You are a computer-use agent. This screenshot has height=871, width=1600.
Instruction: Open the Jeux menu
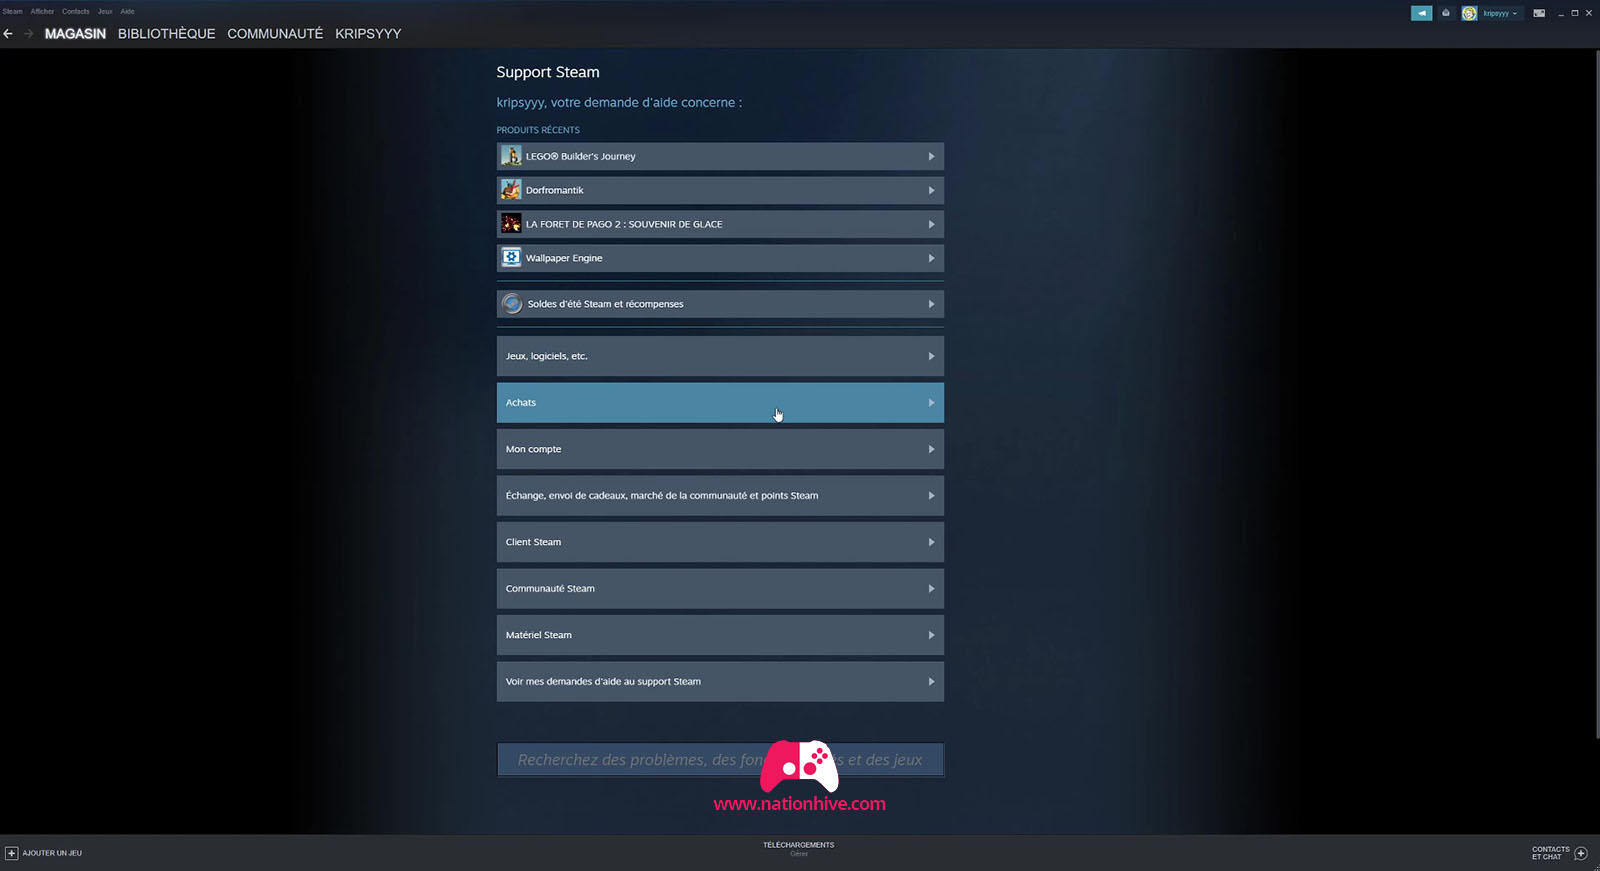[x=105, y=12]
